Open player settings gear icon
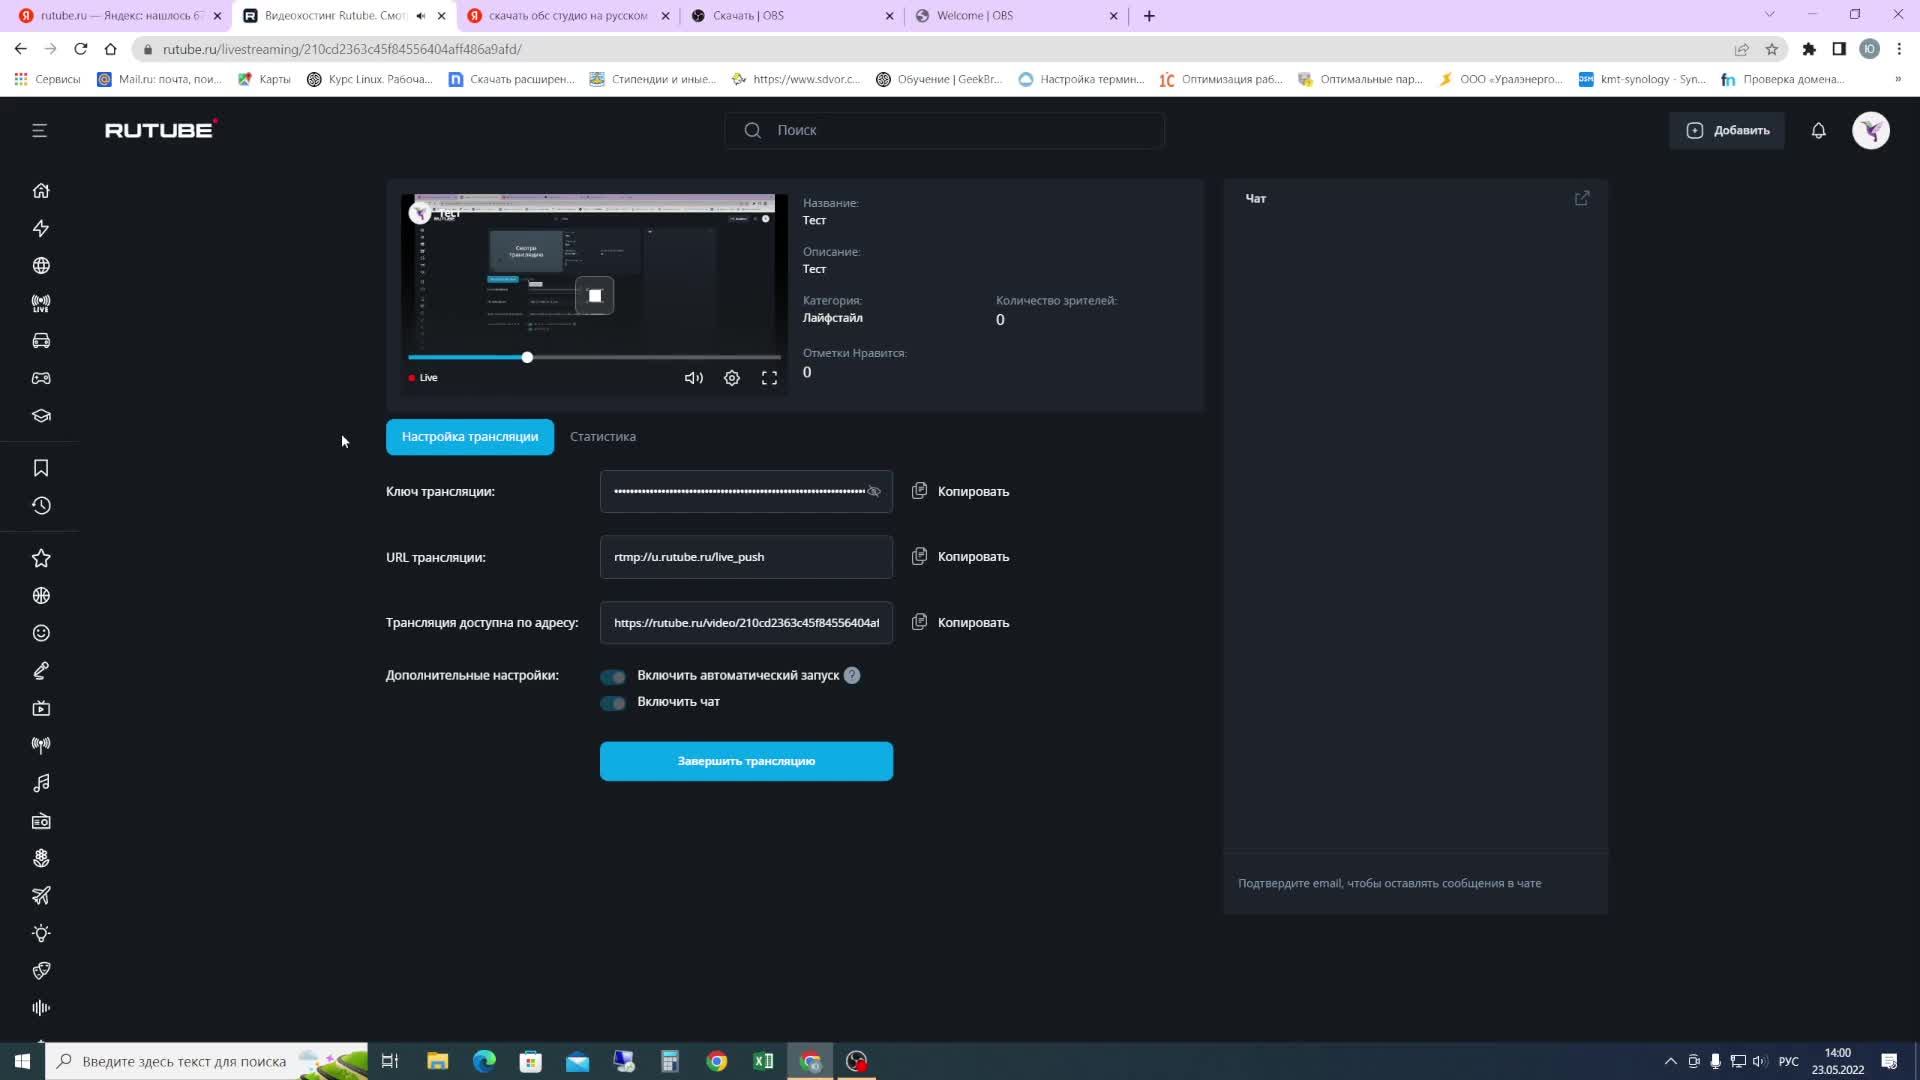 tap(732, 378)
